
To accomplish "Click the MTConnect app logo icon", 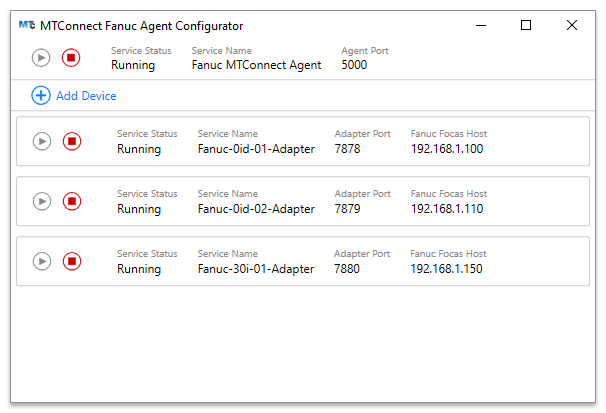I will tap(27, 25).
